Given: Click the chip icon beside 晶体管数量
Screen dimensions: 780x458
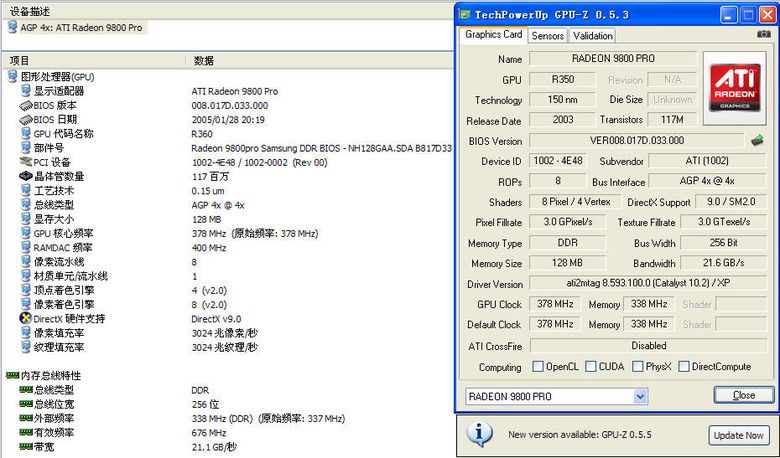Looking at the screenshot, I should 25,176.
